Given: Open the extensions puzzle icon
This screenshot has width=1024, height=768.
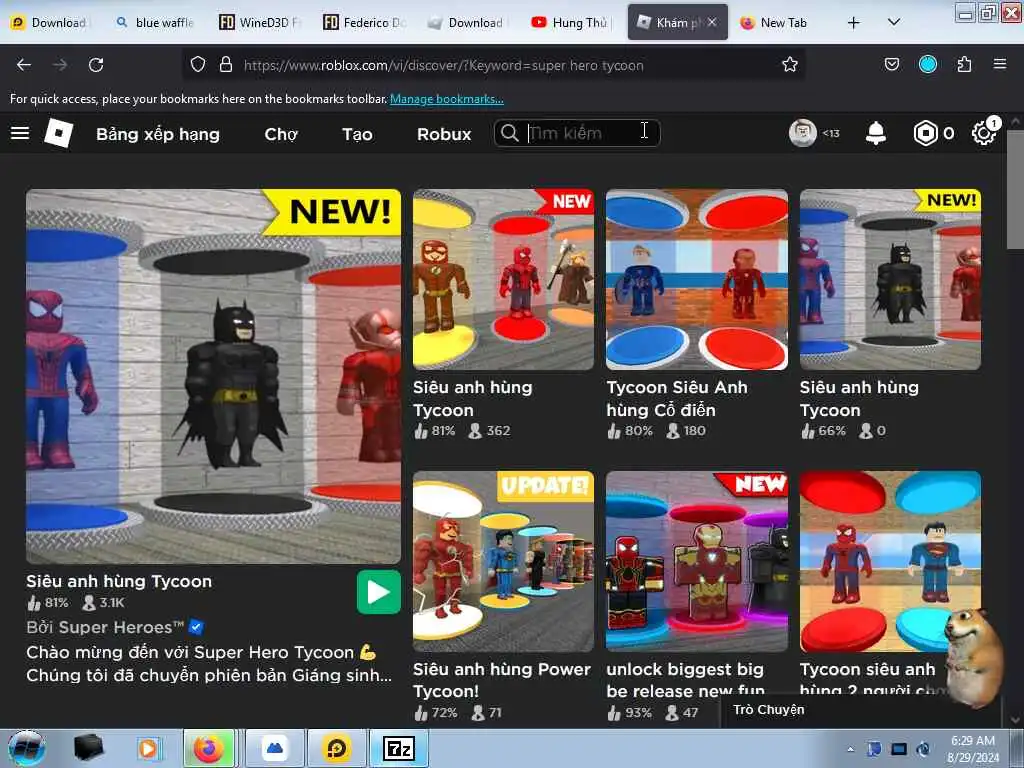Looking at the screenshot, I should coord(964,65).
